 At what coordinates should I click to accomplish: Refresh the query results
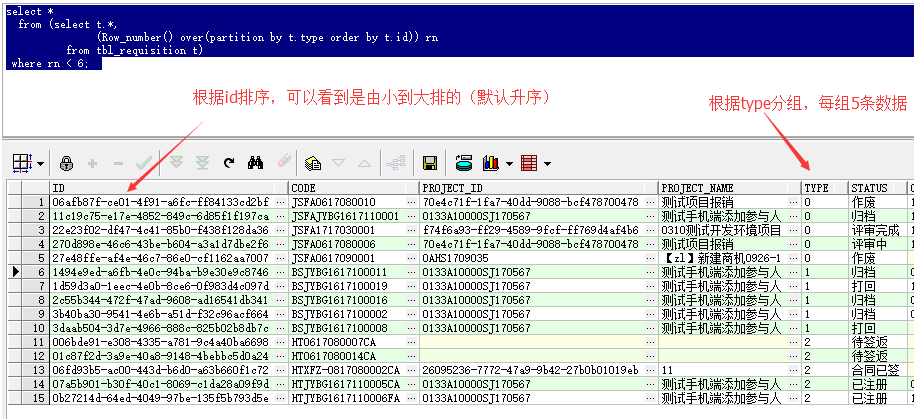(229, 163)
